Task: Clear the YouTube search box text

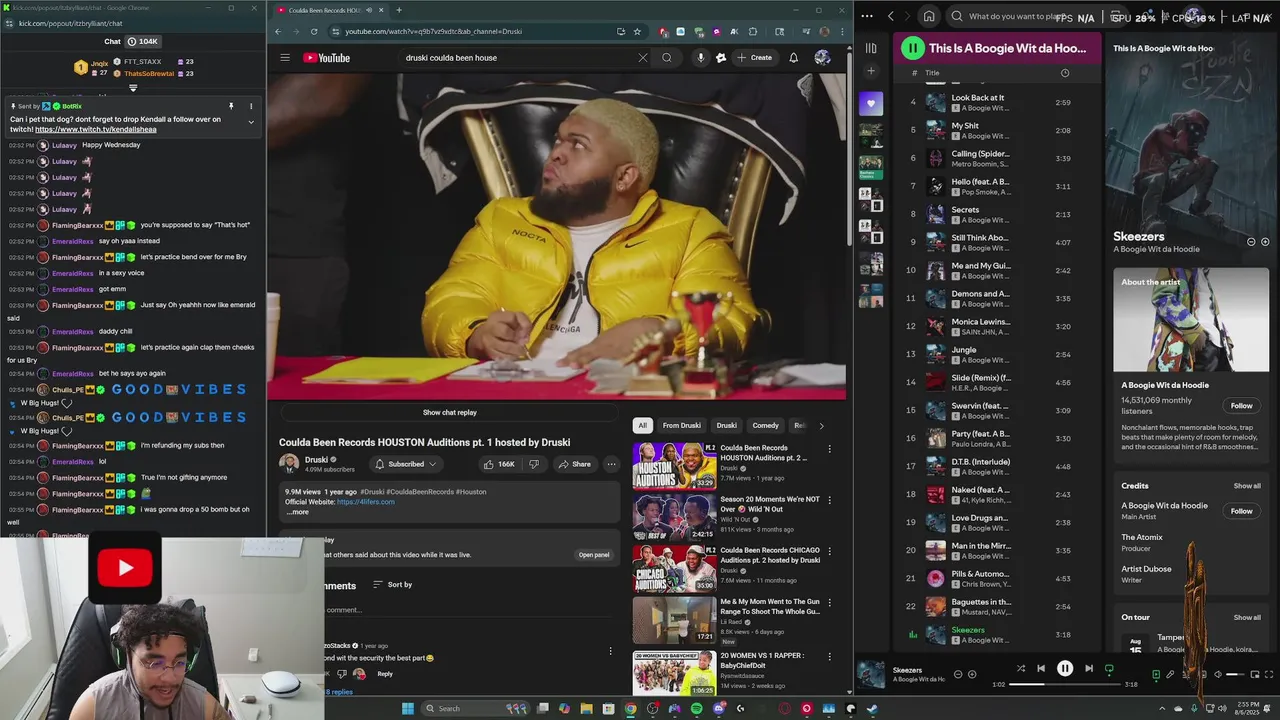Action: coord(643,58)
